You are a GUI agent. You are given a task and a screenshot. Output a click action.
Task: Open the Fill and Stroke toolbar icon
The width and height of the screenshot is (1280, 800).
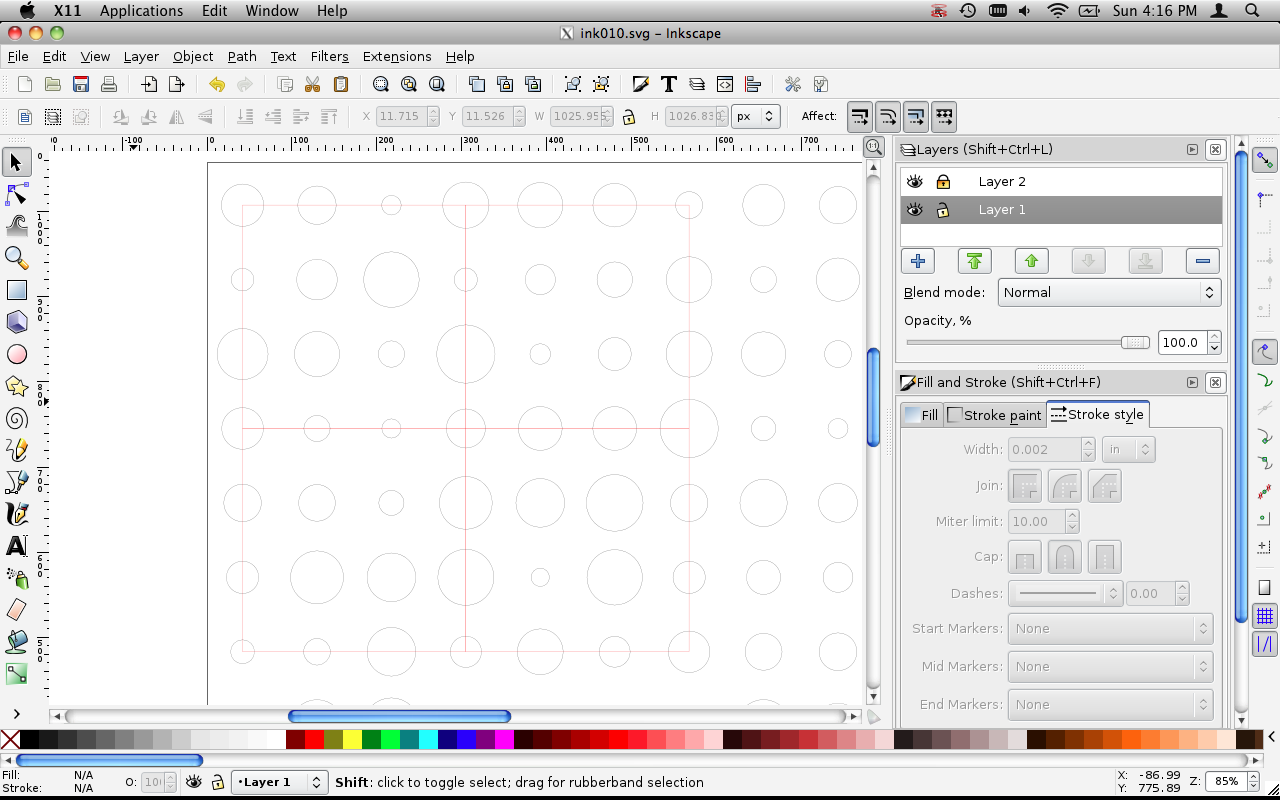(641, 84)
